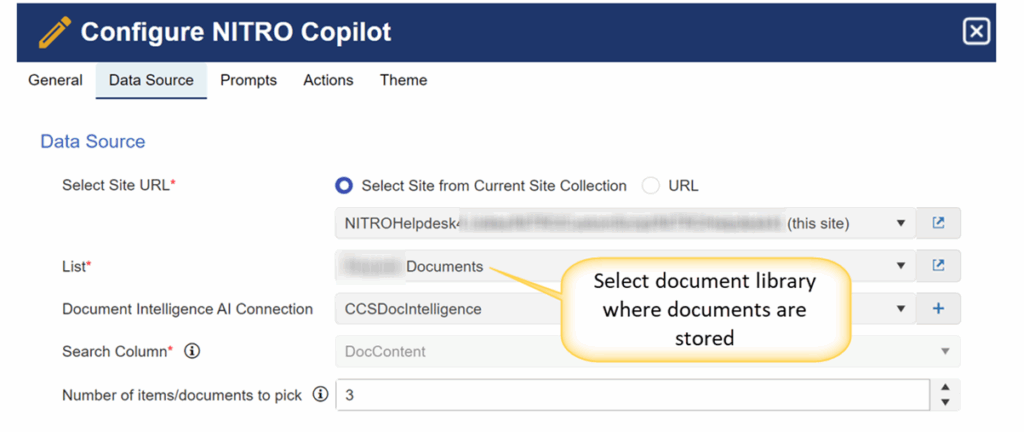Select Site from Current Site Collection radio
Screen dimensions: 1024x432
point(344,186)
